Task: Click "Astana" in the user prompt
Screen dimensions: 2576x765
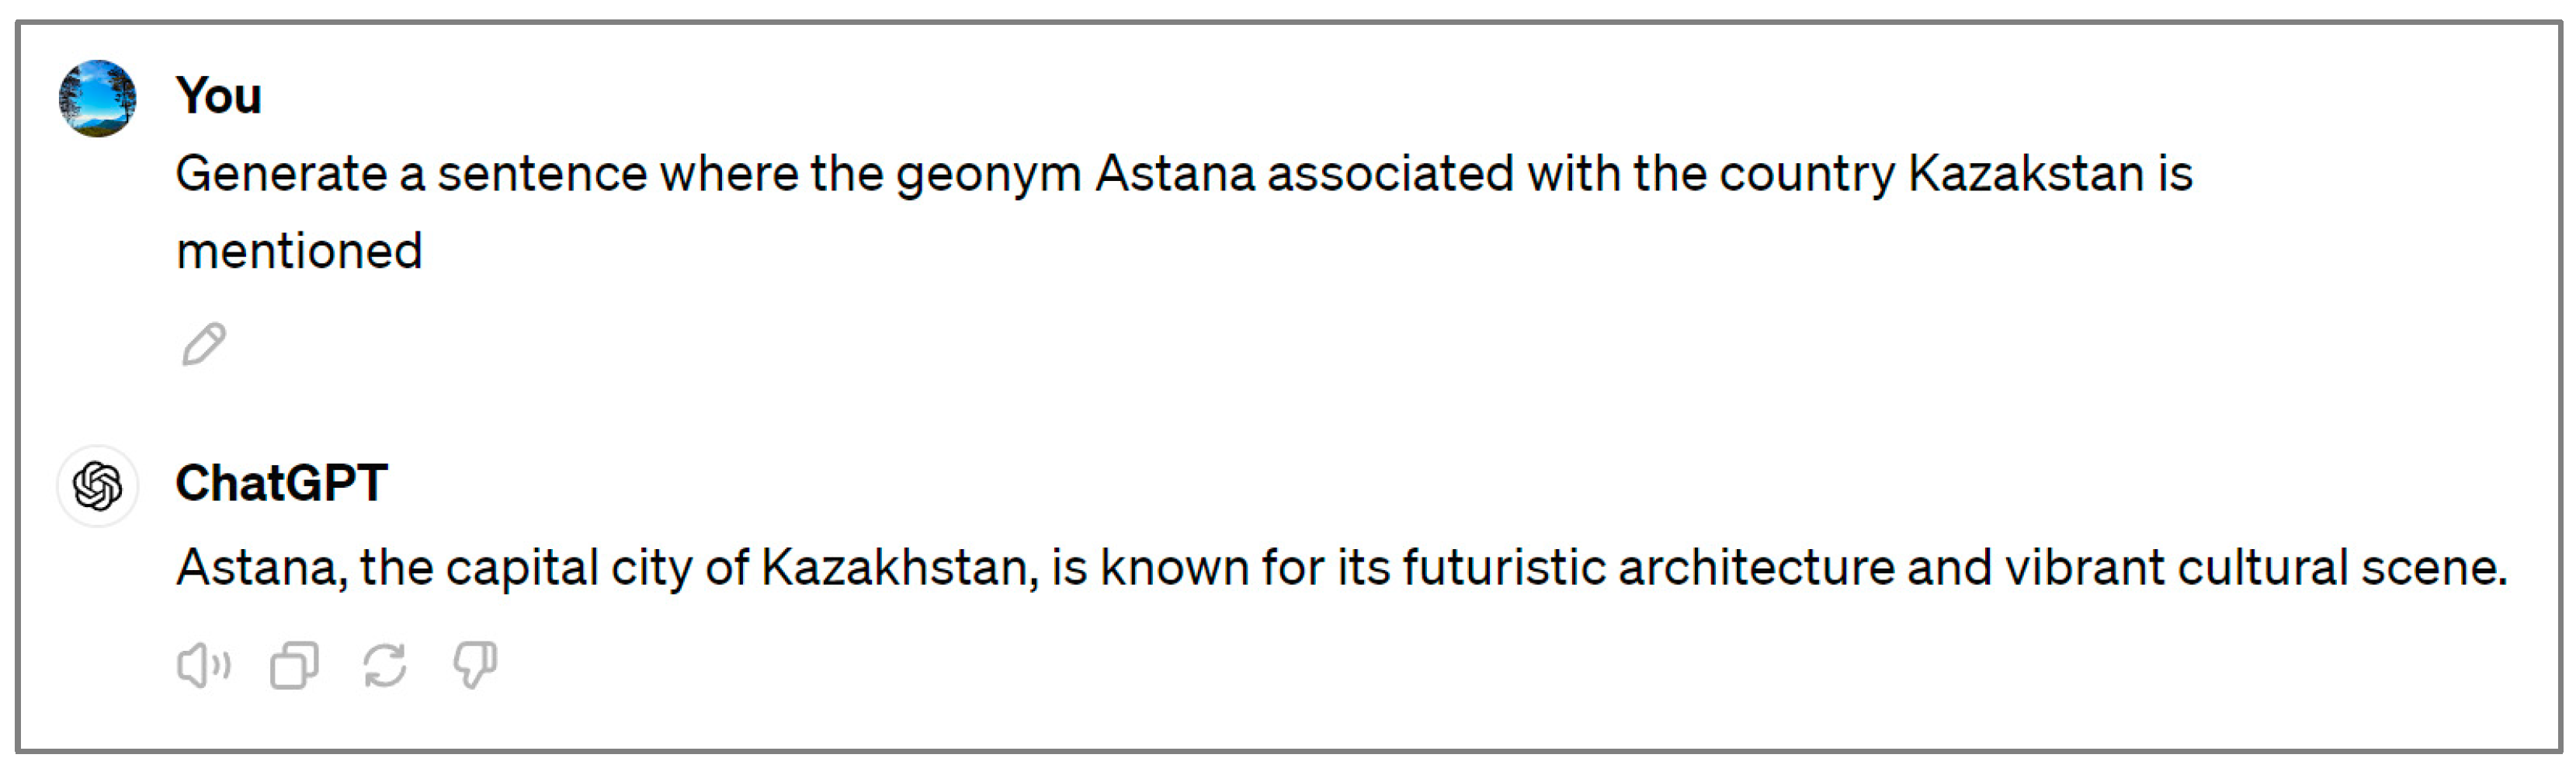Action: 1174,174
